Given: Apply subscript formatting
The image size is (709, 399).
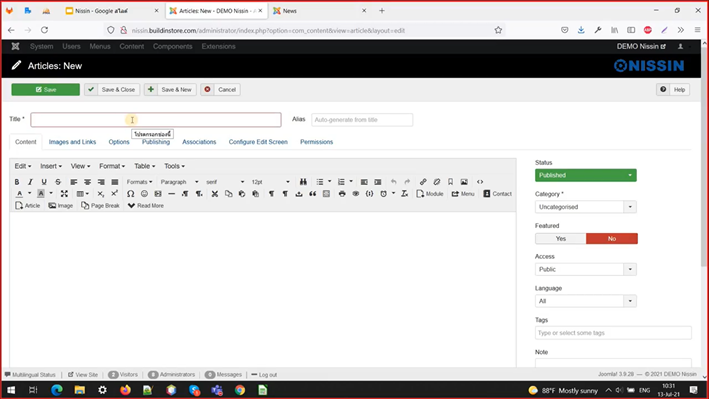Looking at the screenshot, I should point(101,194).
